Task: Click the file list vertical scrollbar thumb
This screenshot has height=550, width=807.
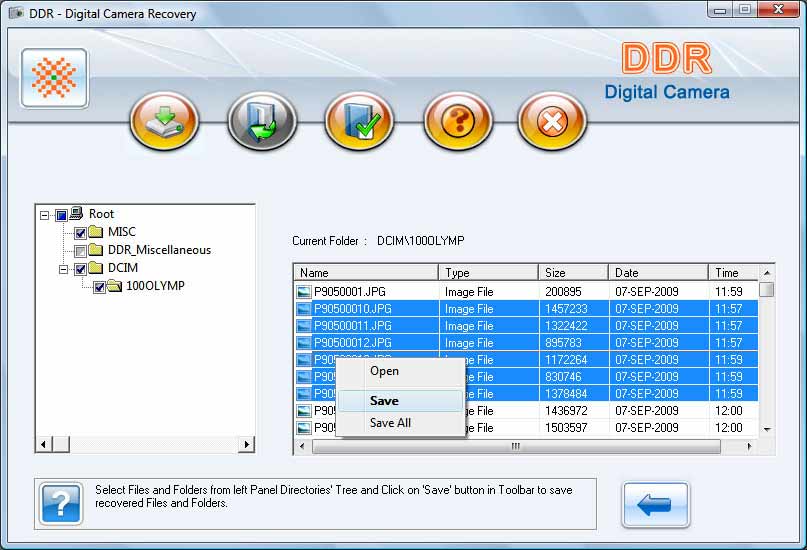Action: pos(767,289)
